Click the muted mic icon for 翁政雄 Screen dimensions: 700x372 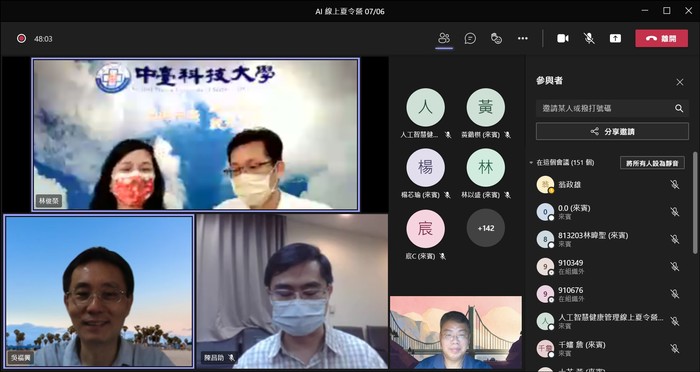[675, 184]
